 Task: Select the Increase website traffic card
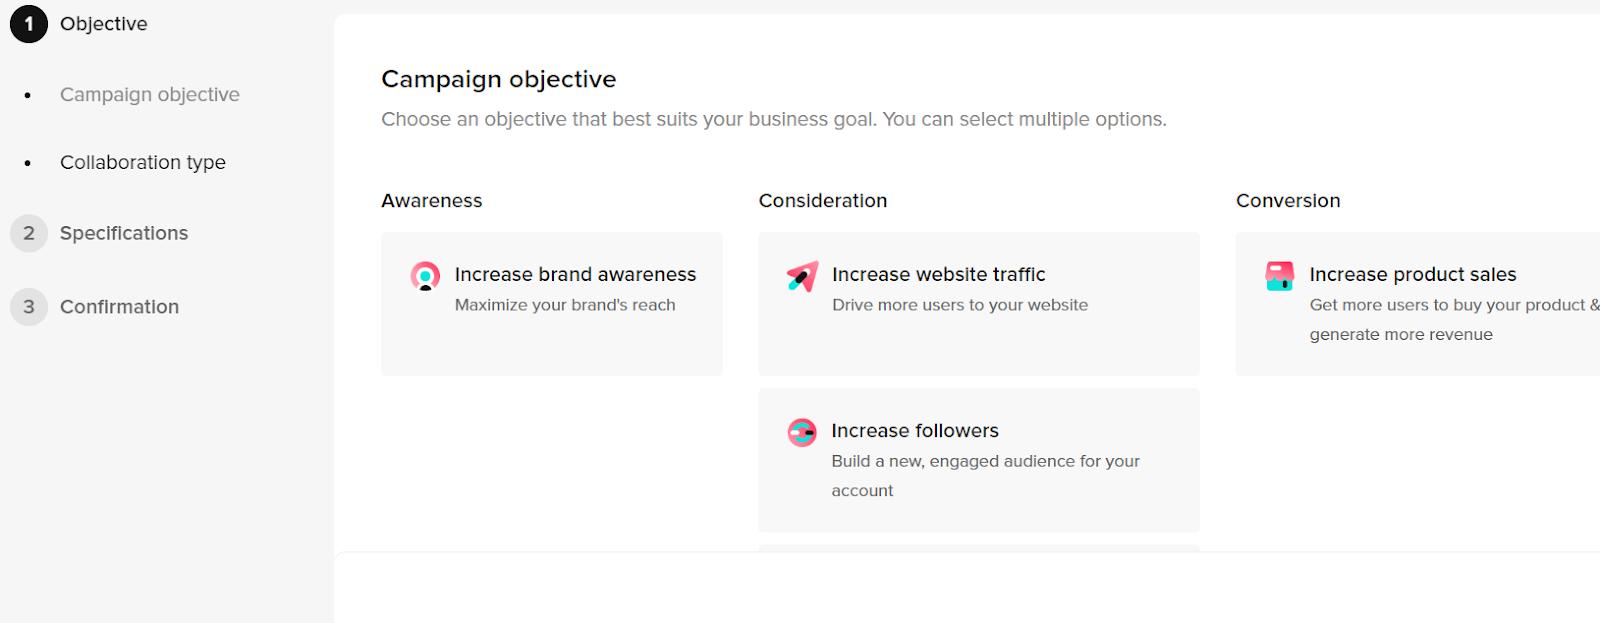tap(979, 304)
